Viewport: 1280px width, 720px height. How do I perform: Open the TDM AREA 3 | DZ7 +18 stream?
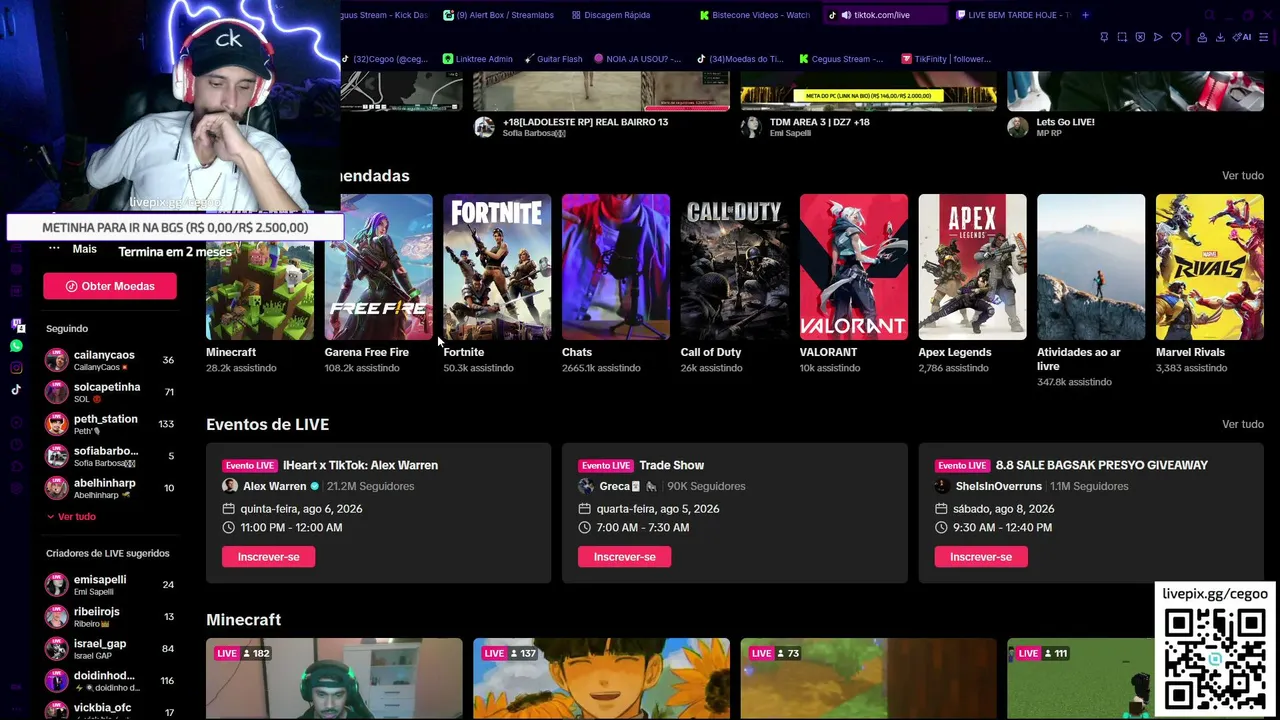[819, 122]
